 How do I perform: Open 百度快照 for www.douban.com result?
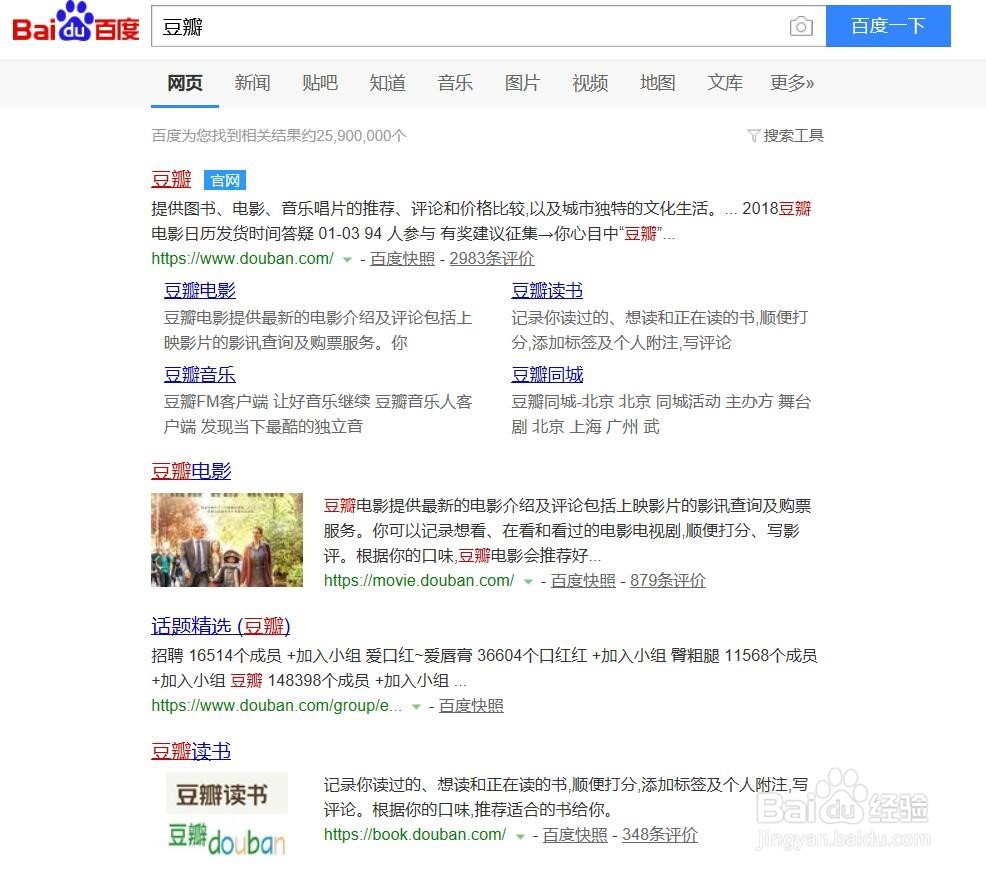pos(402,259)
